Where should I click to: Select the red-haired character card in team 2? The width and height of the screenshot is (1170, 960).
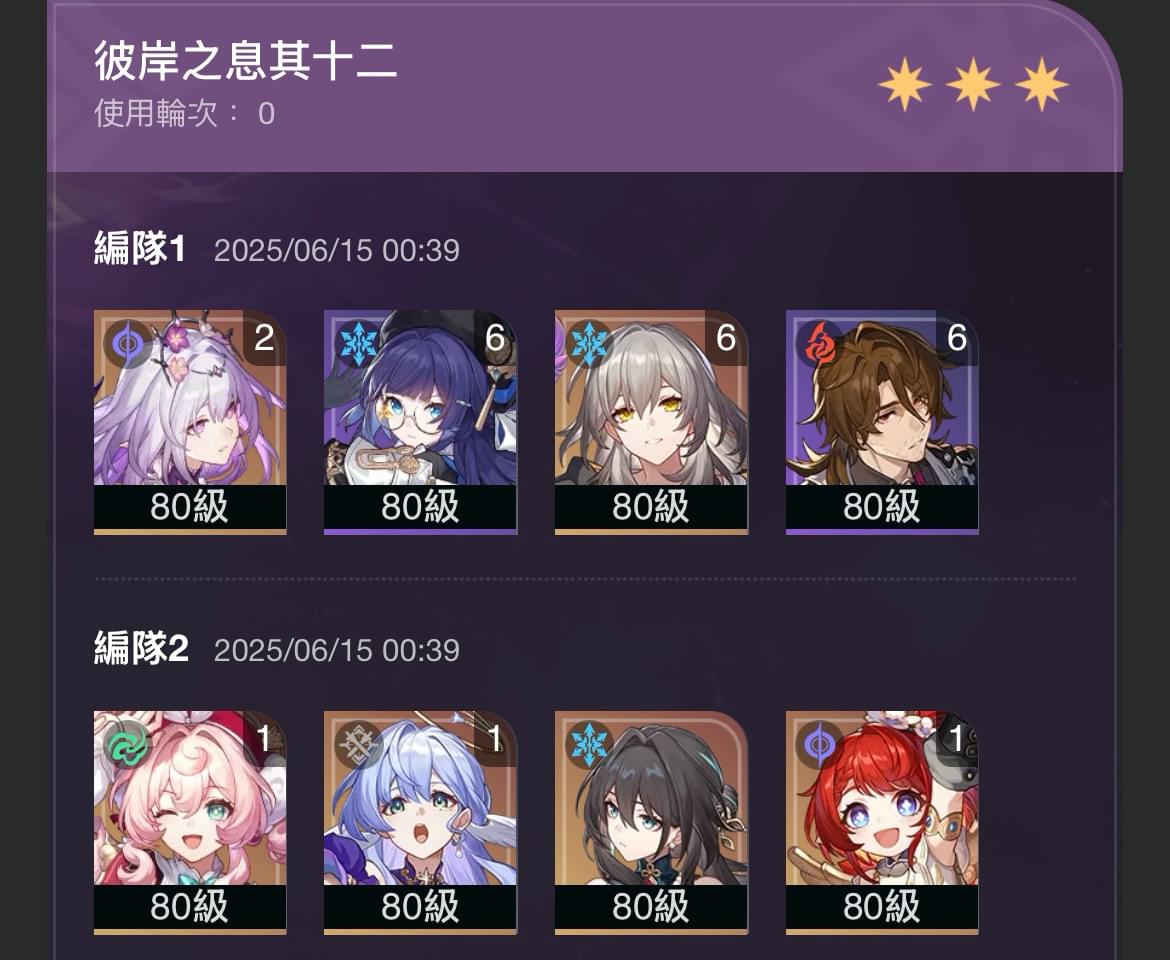click(882, 822)
